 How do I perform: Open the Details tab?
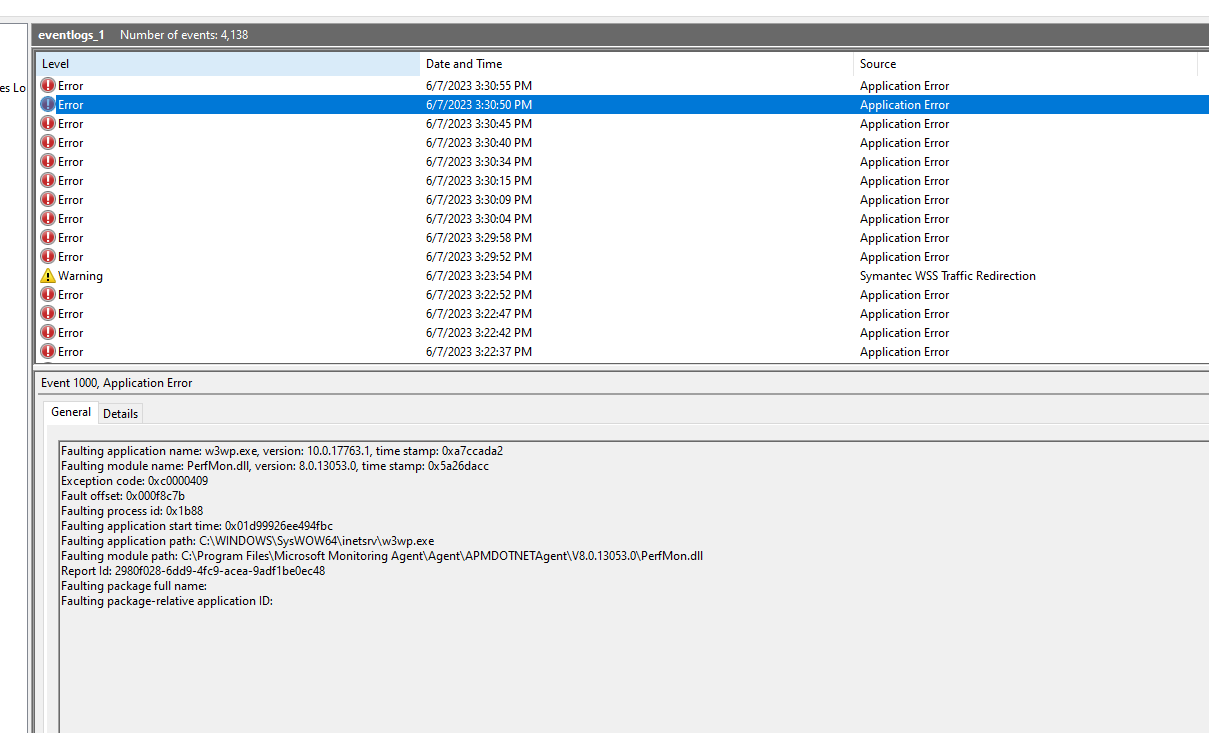[121, 414]
